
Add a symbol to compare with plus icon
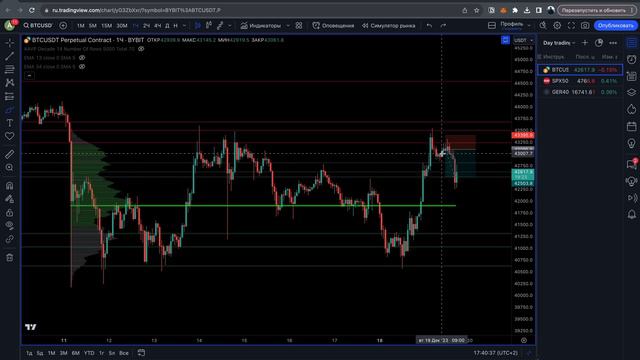coord(63,25)
